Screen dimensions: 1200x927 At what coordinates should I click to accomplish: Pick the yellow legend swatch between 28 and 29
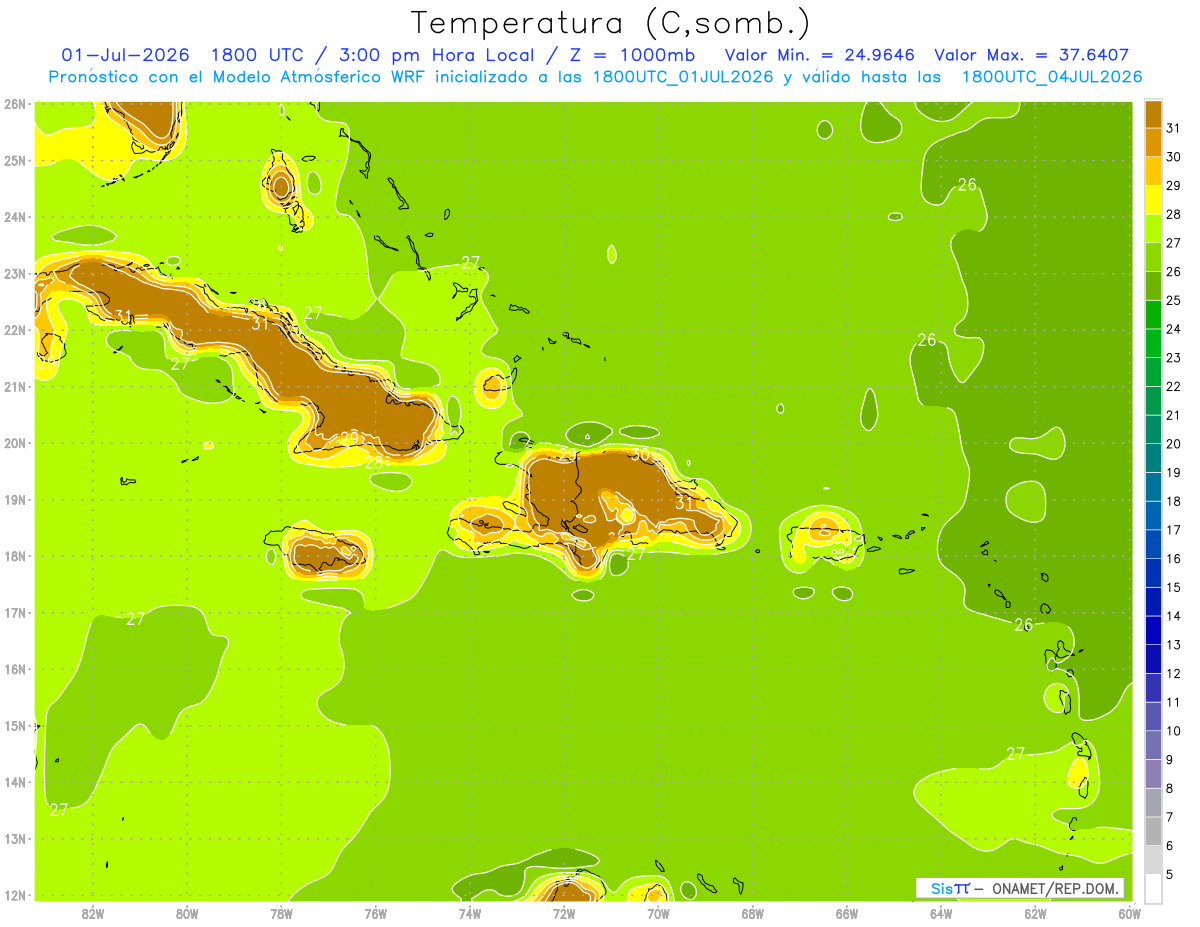1153,200
